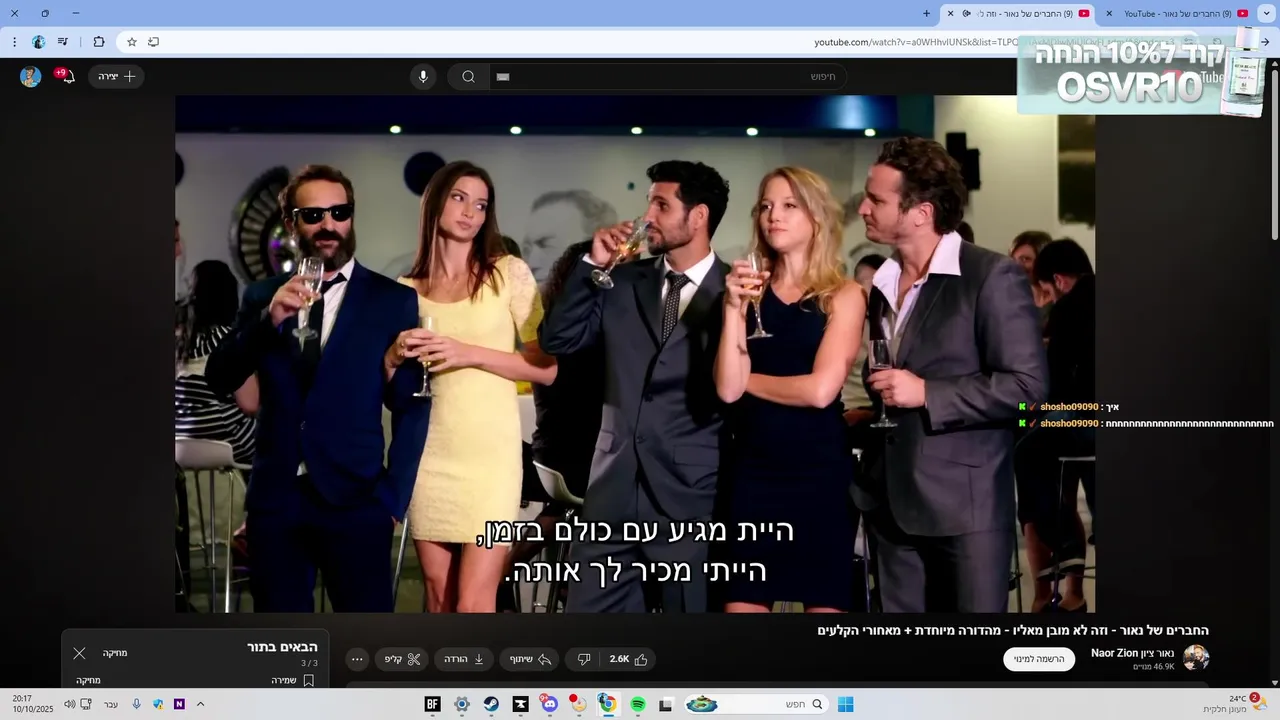Viewport: 1280px width, 720px height.
Task: Open Steam from the taskbar
Action: coord(491,704)
